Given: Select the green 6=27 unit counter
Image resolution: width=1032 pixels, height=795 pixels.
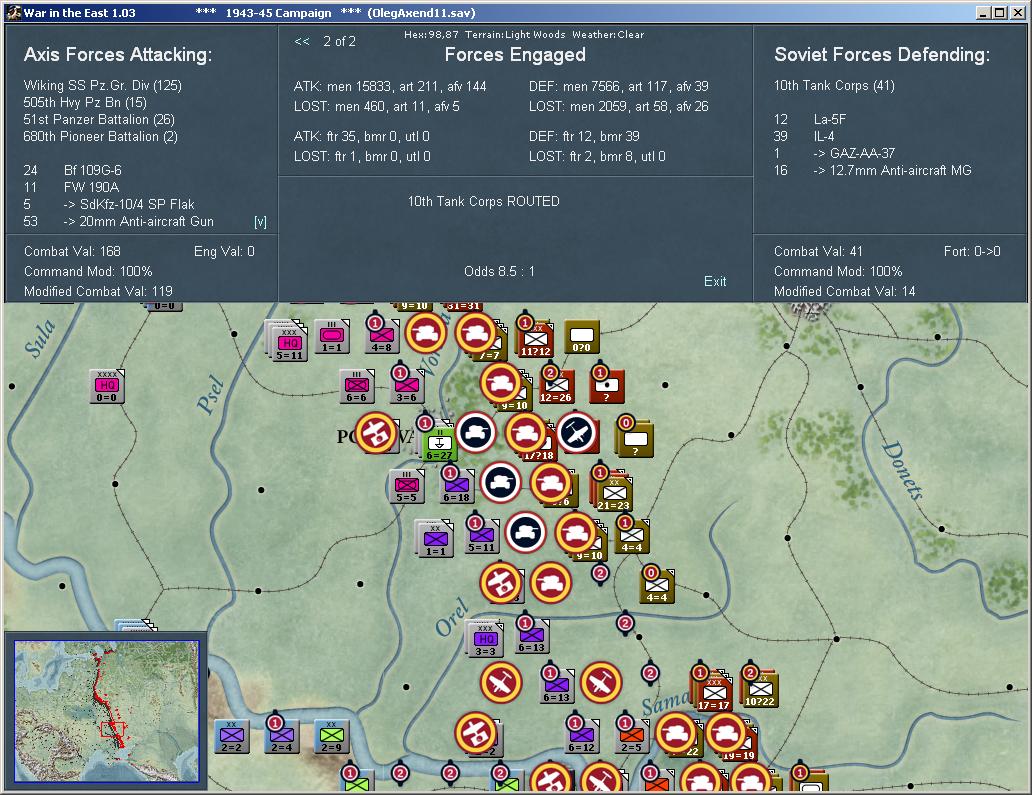Looking at the screenshot, I should point(439,443).
